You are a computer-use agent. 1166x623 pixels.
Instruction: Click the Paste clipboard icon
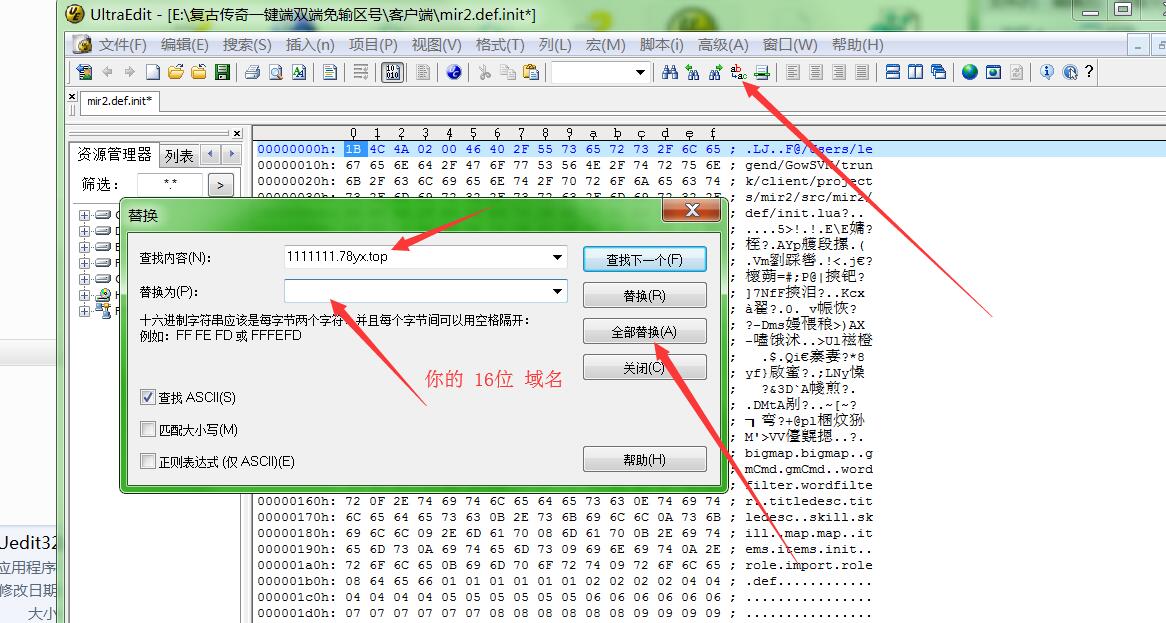[531, 72]
